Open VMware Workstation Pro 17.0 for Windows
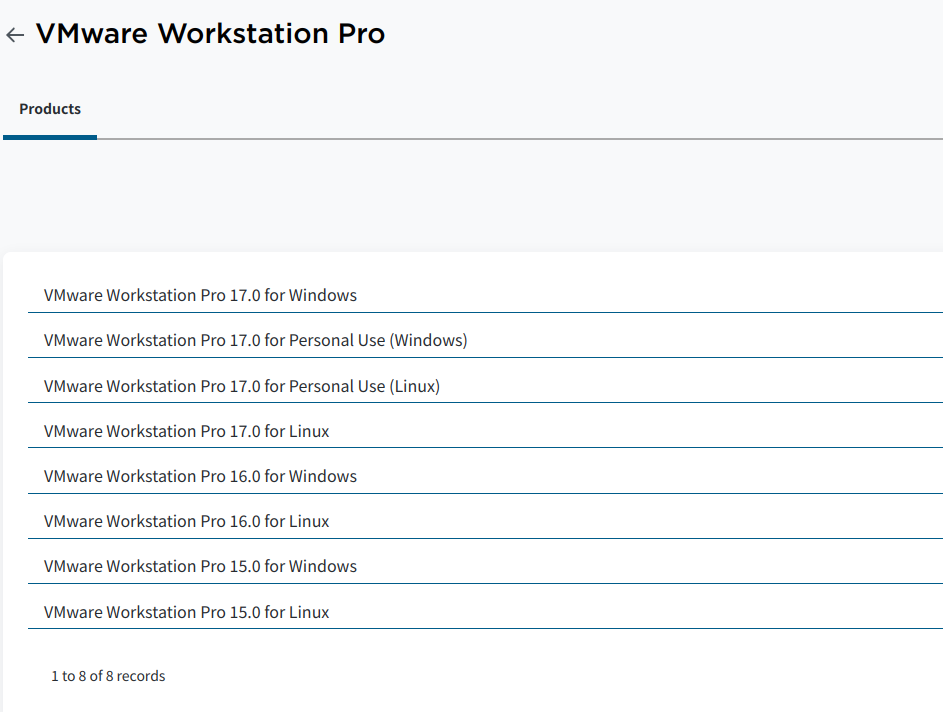Image resolution: width=943 pixels, height=712 pixels. coord(200,295)
